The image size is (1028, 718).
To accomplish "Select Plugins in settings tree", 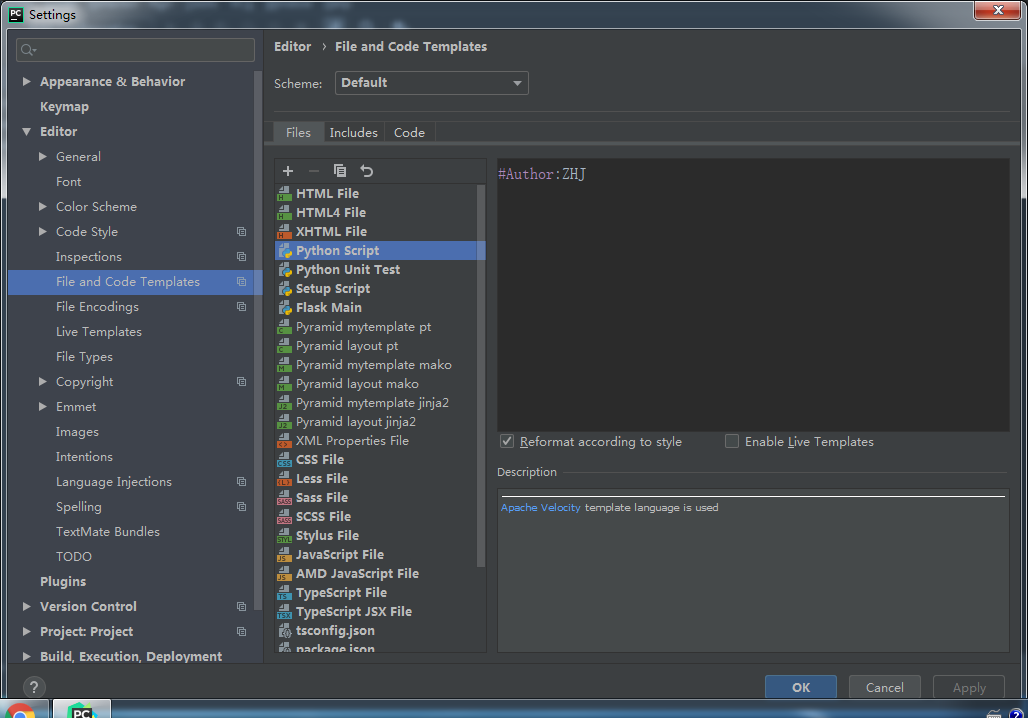I will pos(63,582).
